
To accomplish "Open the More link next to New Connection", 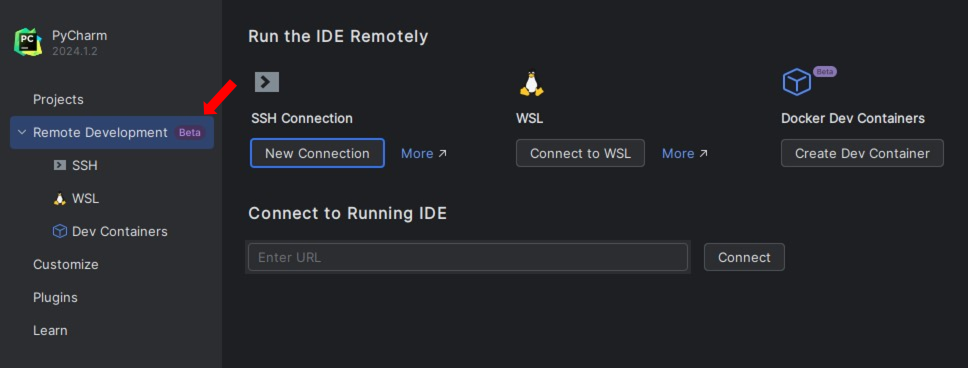I will click(424, 153).
